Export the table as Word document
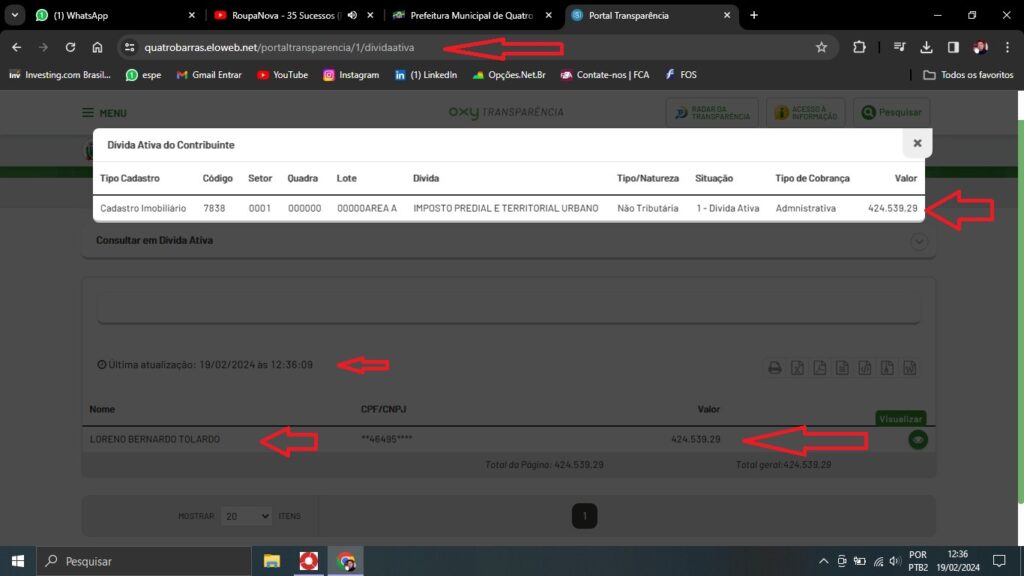The image size is (1024, 576). [x=910, y=368]
